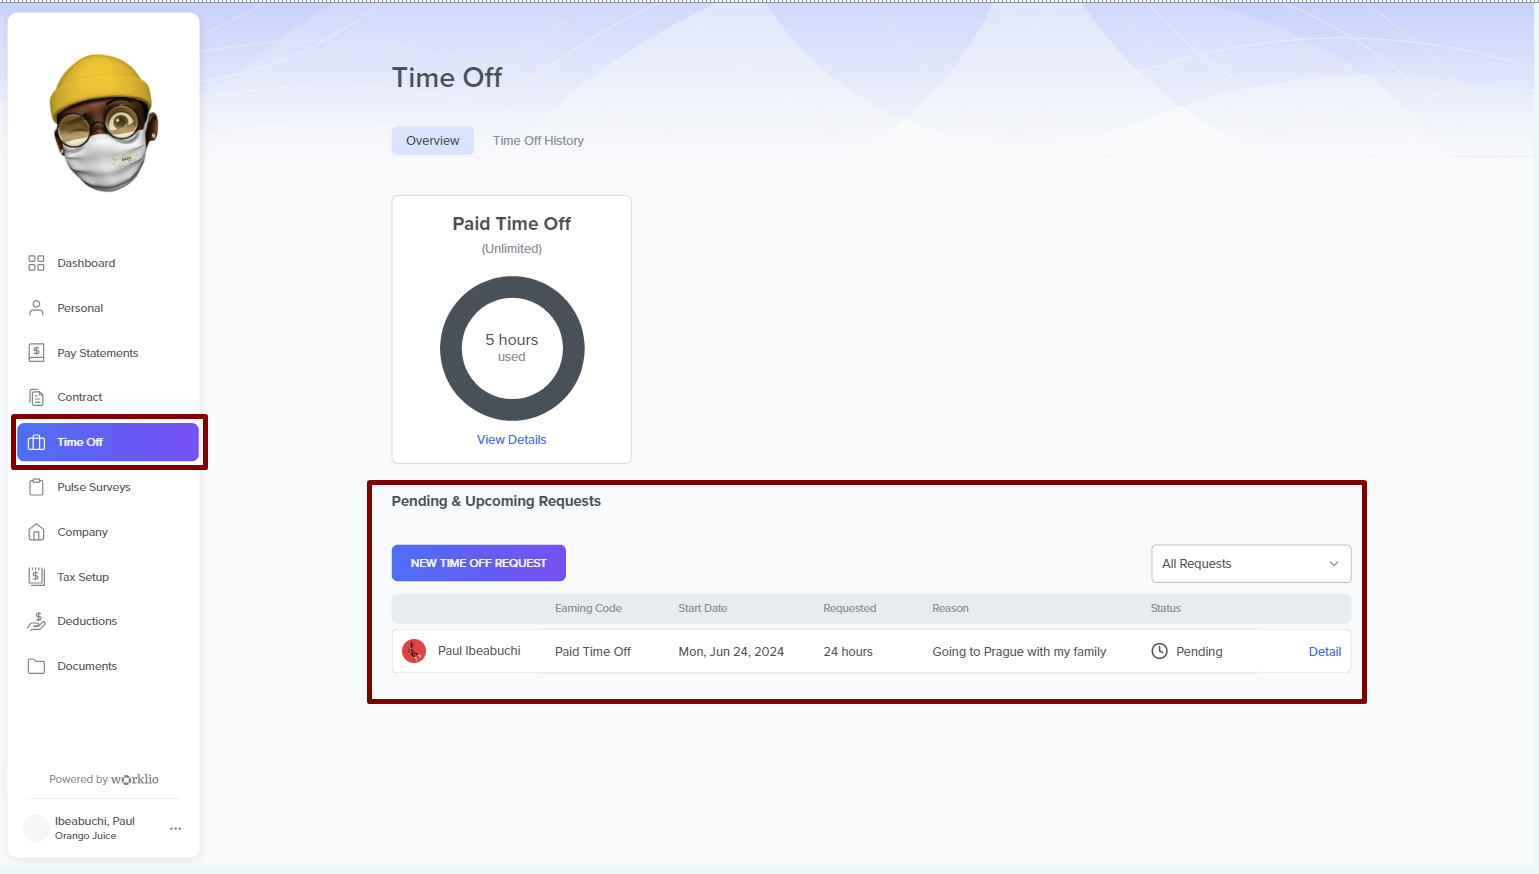Select the Overview tab
1539x874 pixels.
click(x=432, y=141)
